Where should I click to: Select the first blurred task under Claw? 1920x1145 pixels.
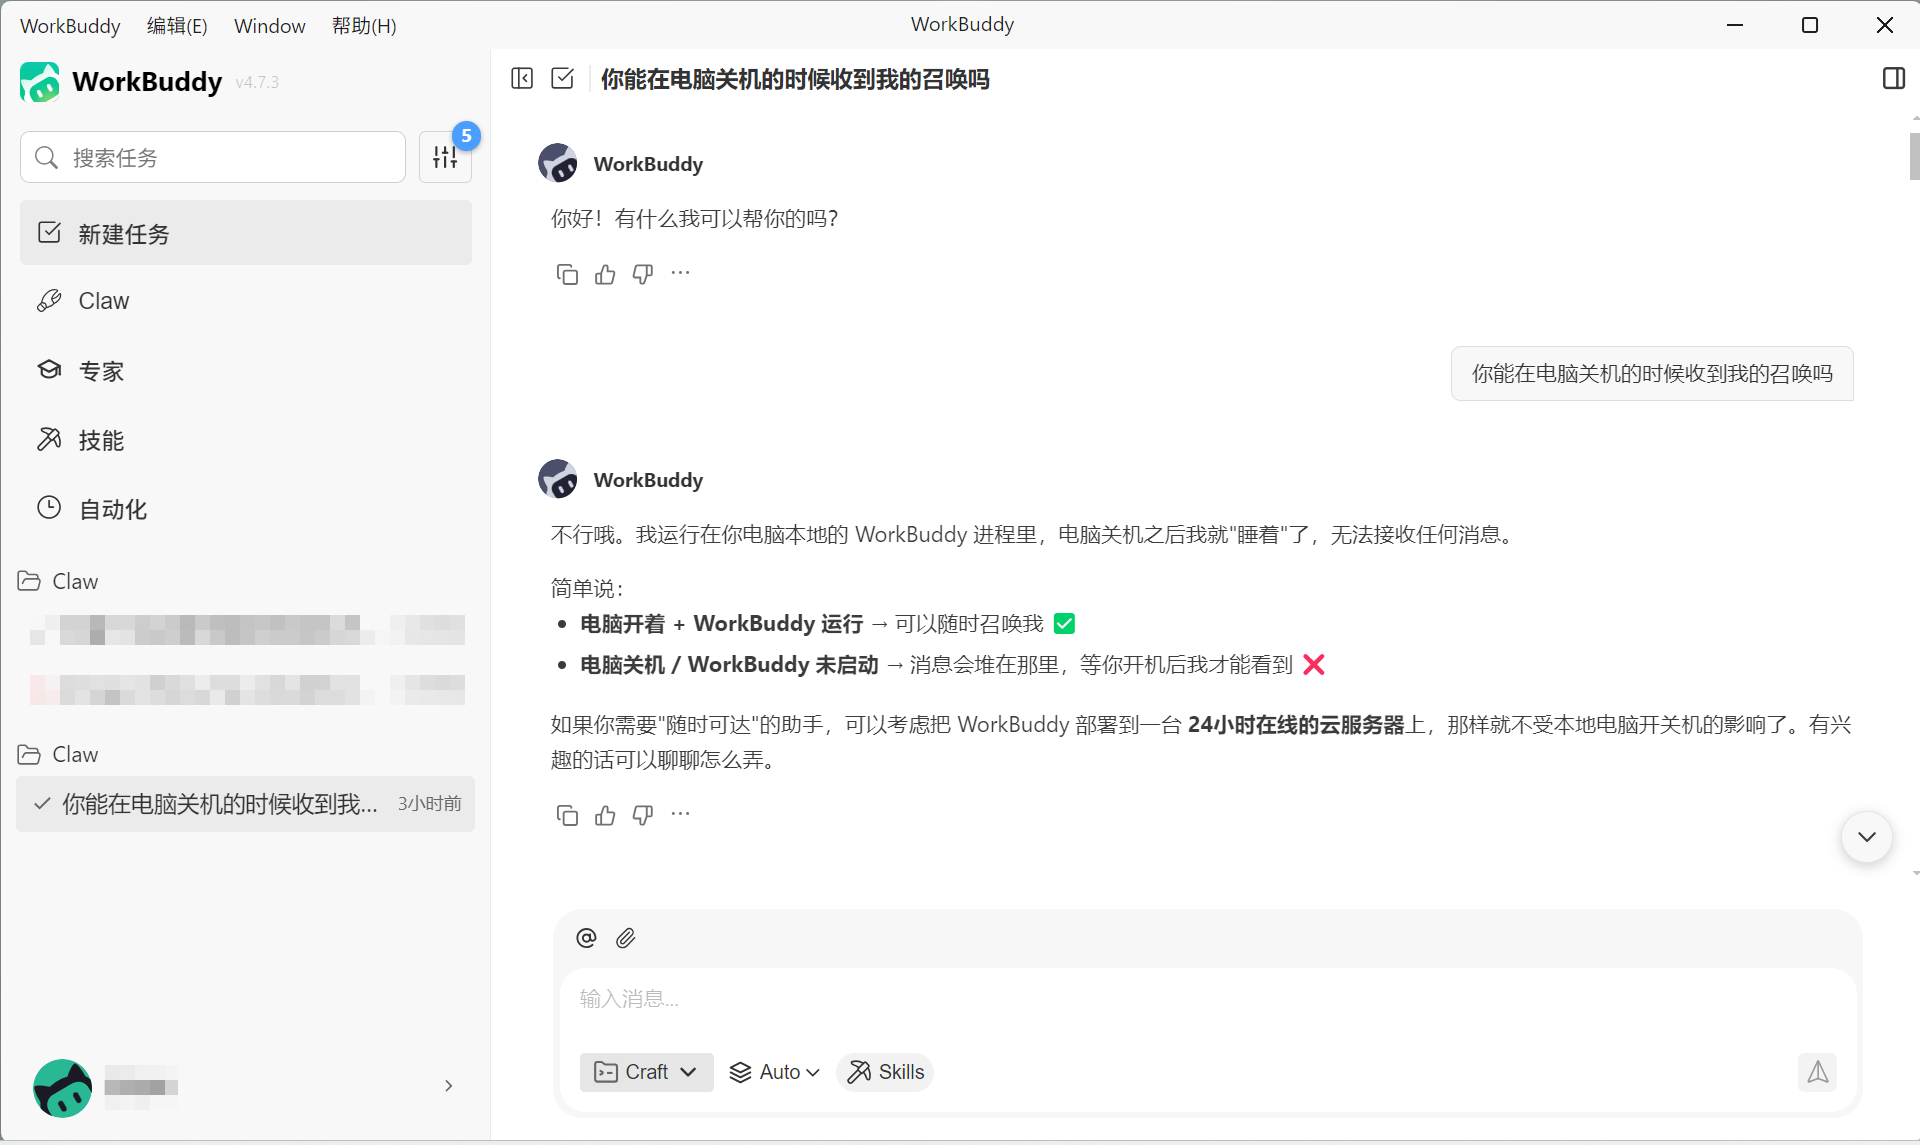(246, 630)
